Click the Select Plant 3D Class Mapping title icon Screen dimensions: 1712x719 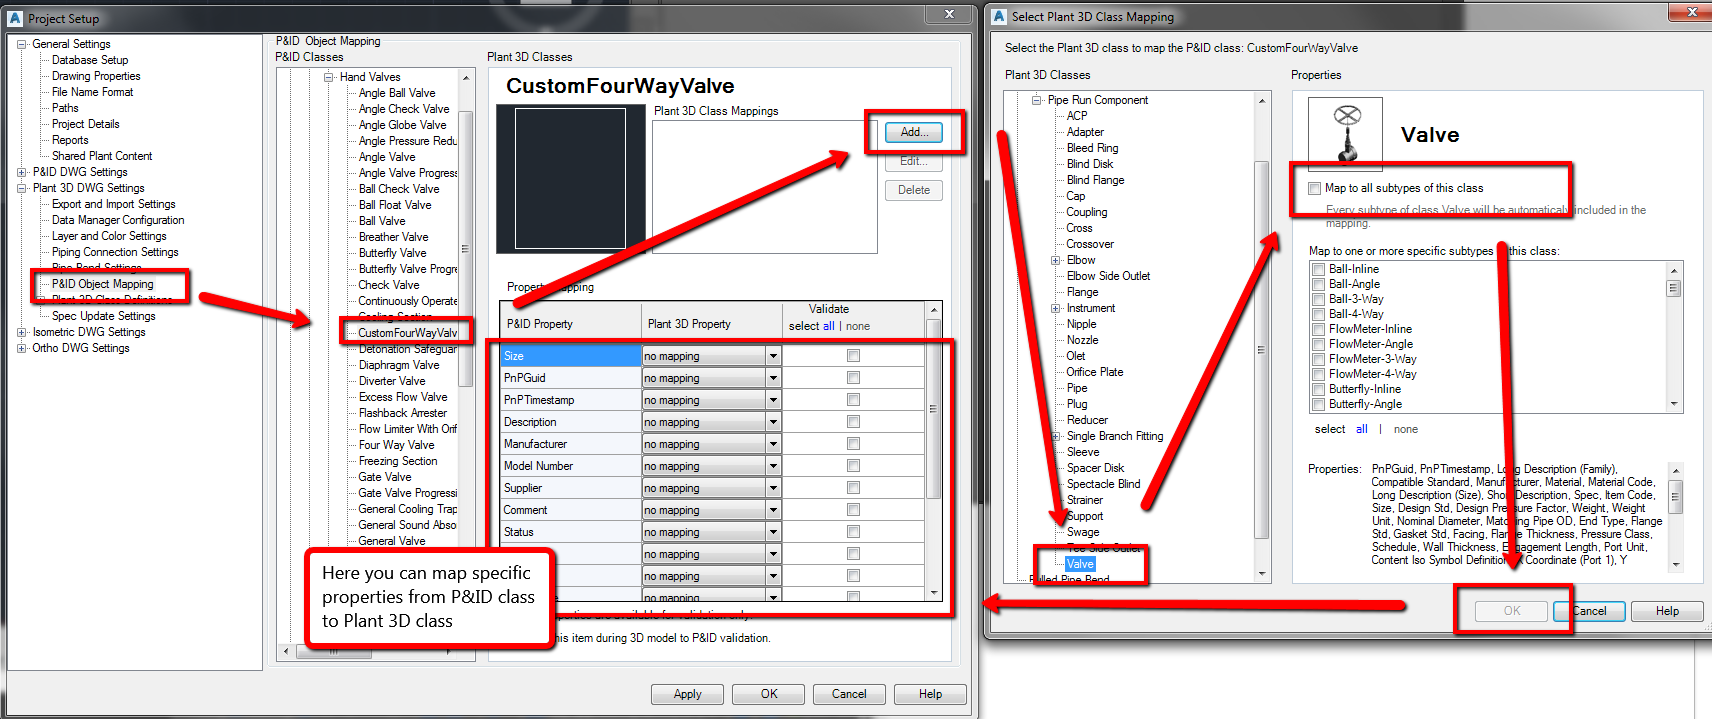[999, 16]
